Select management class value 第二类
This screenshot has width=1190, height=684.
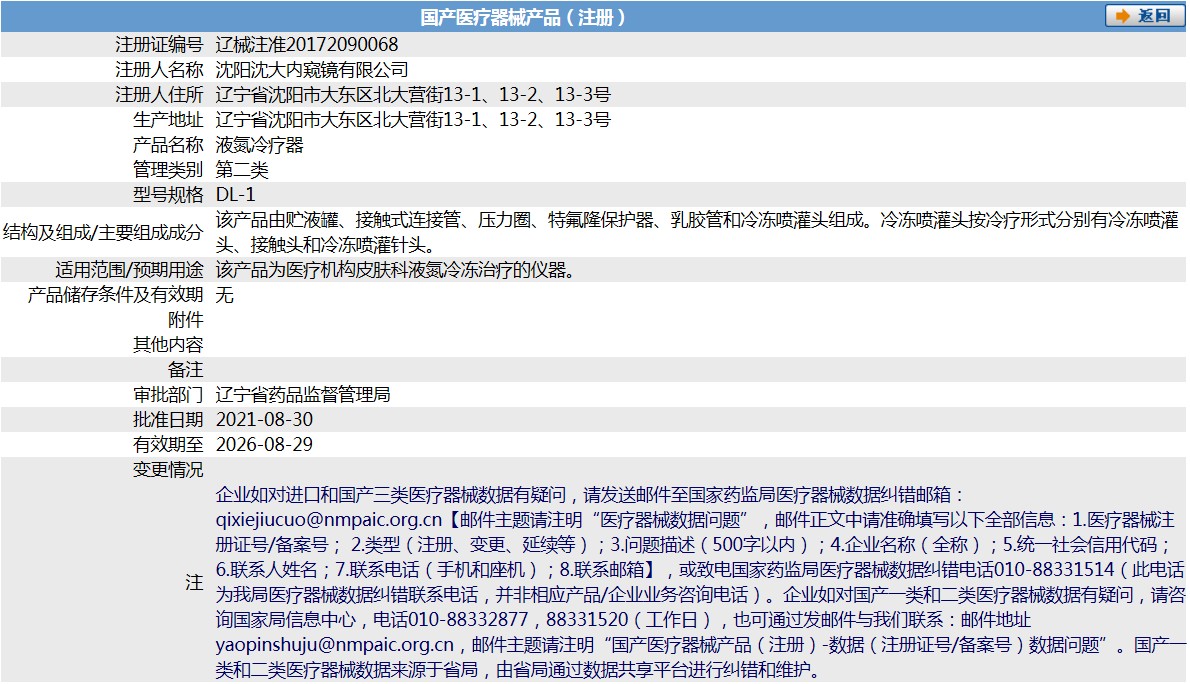click(x=242, y=170)
